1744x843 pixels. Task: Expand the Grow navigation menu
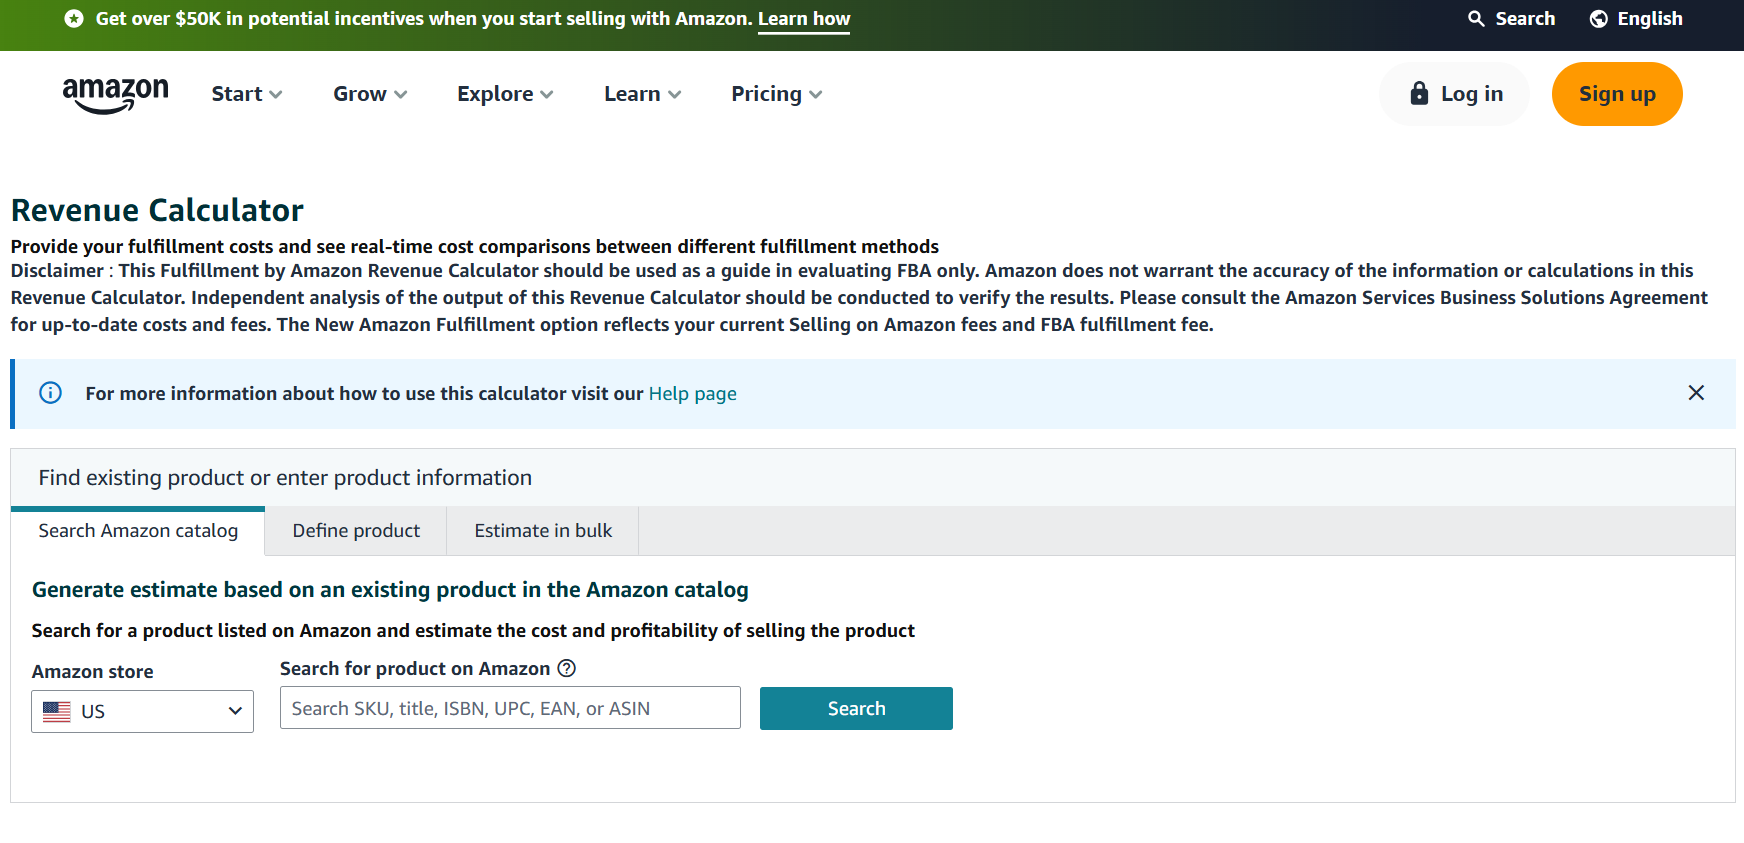pyautogui.click(x=370, y=94)
